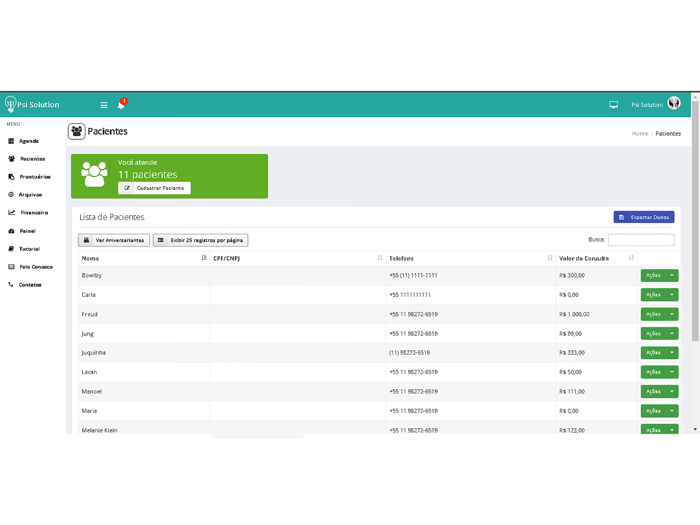Click the scrollbar down arrow
Viewport: 700px width, 525px height.
[x=695, y=429]
